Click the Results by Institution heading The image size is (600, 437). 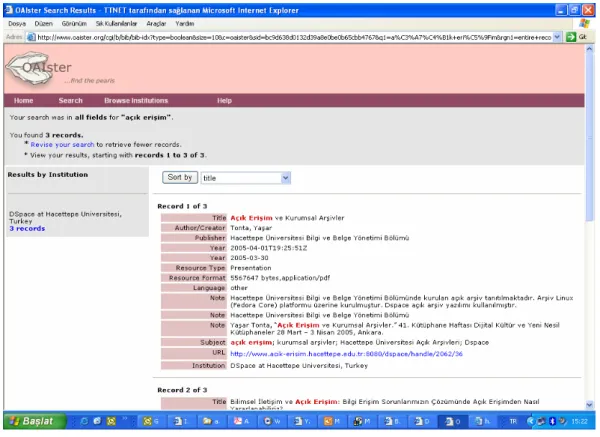[48, 174]
